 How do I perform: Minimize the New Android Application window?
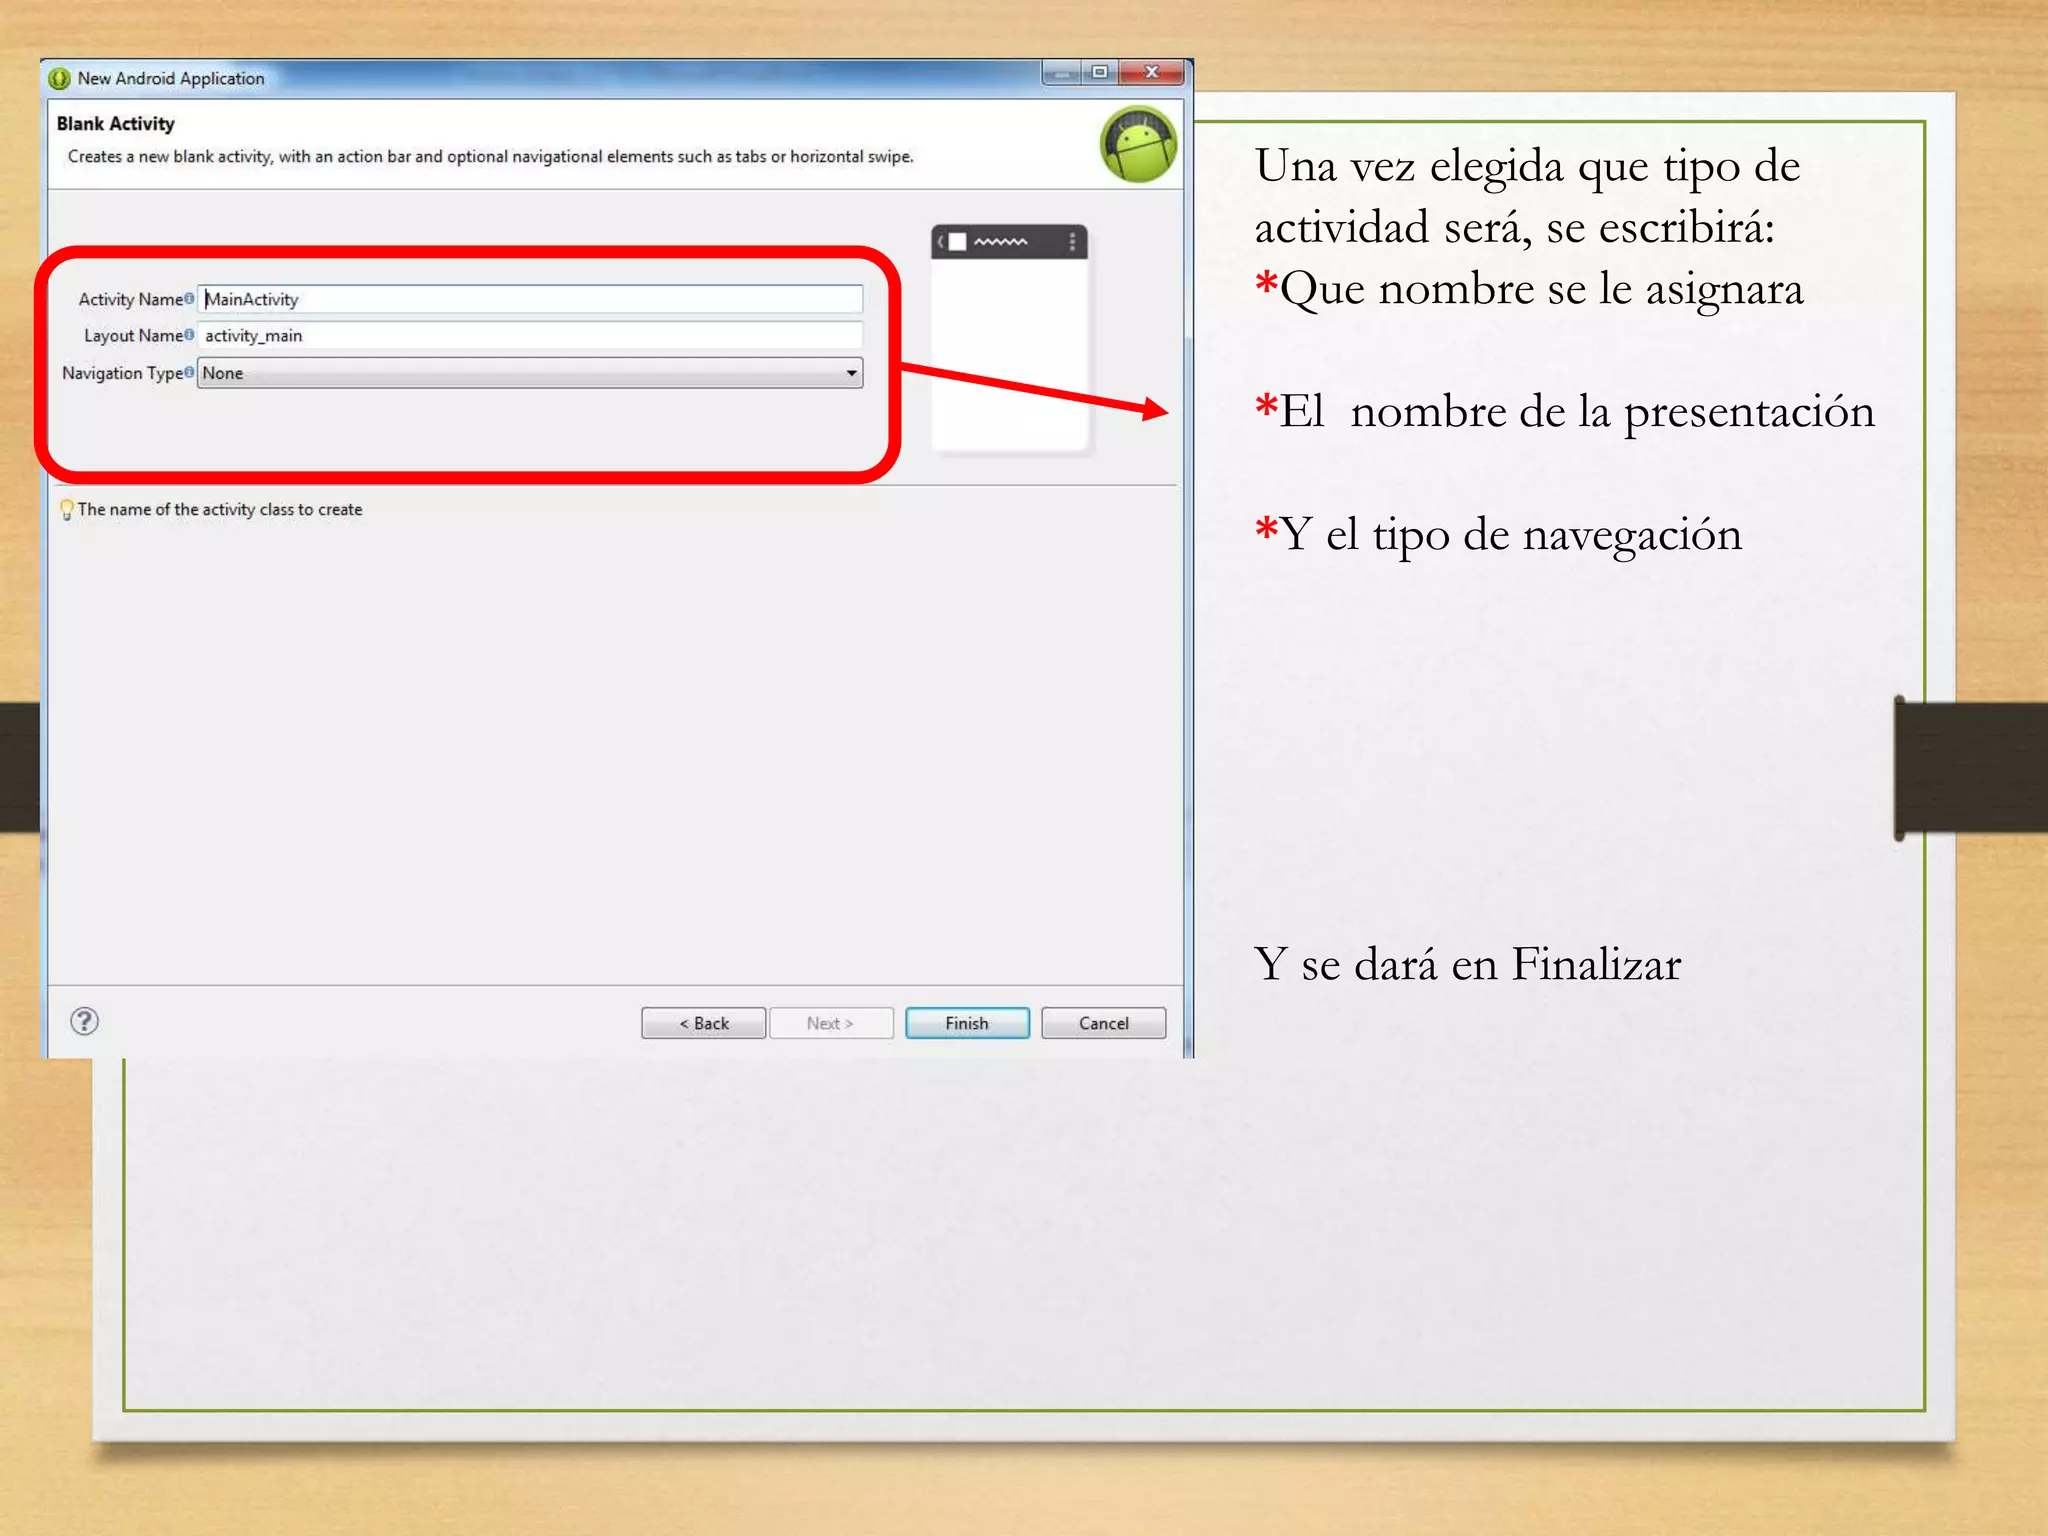click(1062, 73)
